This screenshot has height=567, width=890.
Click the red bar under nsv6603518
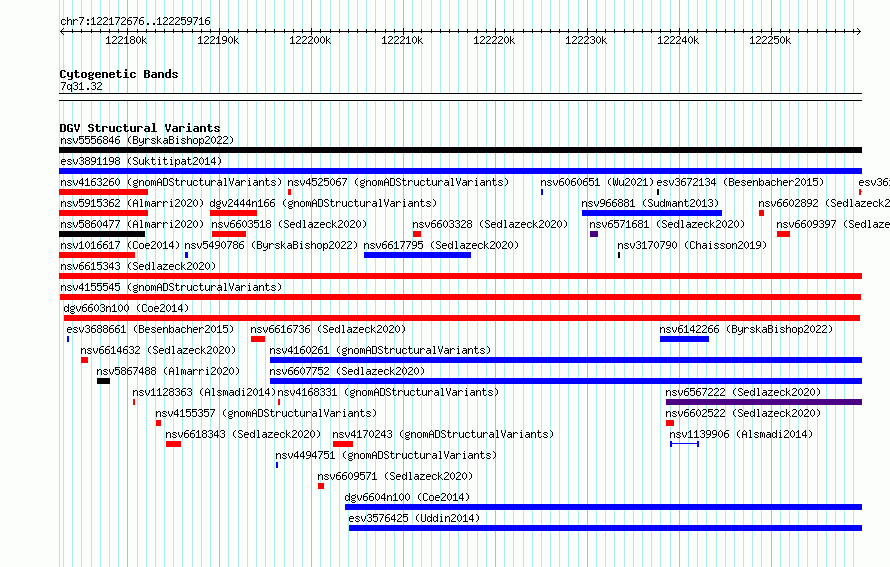click(229, 234)
